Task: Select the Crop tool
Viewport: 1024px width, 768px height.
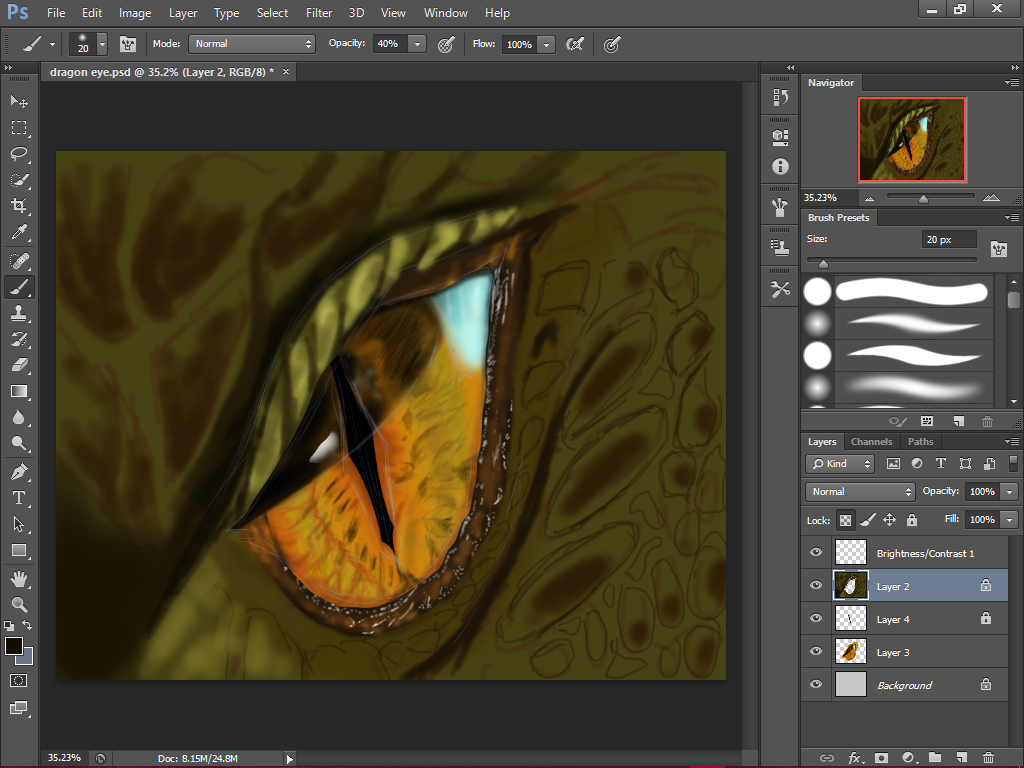Action: pos(18,205)
